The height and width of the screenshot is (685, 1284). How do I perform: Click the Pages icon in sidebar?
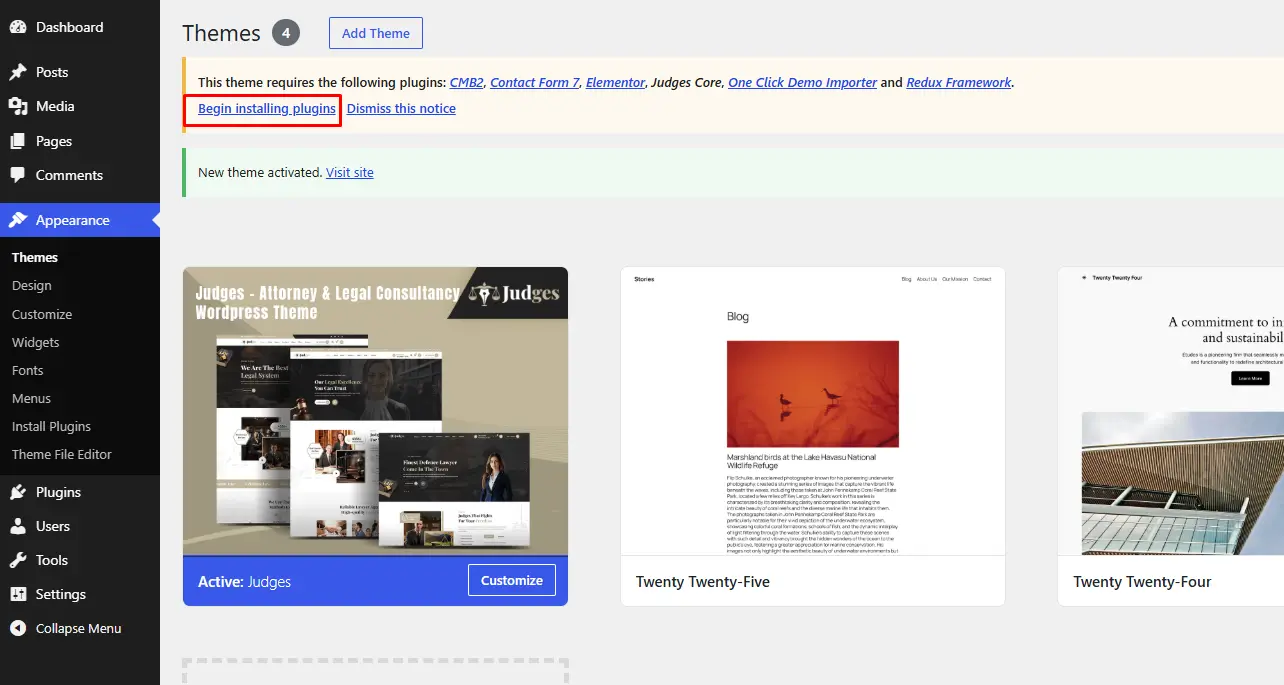pyautogui.click(x=18, y=141)
